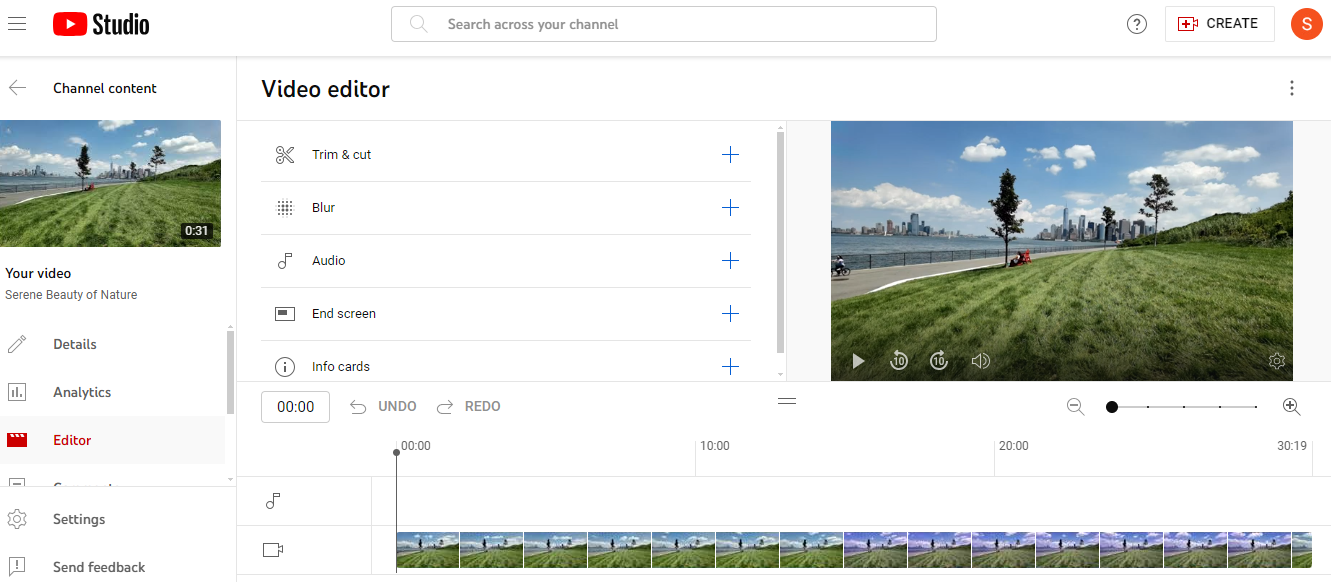Screen dimensions: 1331x582
Task: Click the Editor clapperboard icon
Action: pos(17,440)
